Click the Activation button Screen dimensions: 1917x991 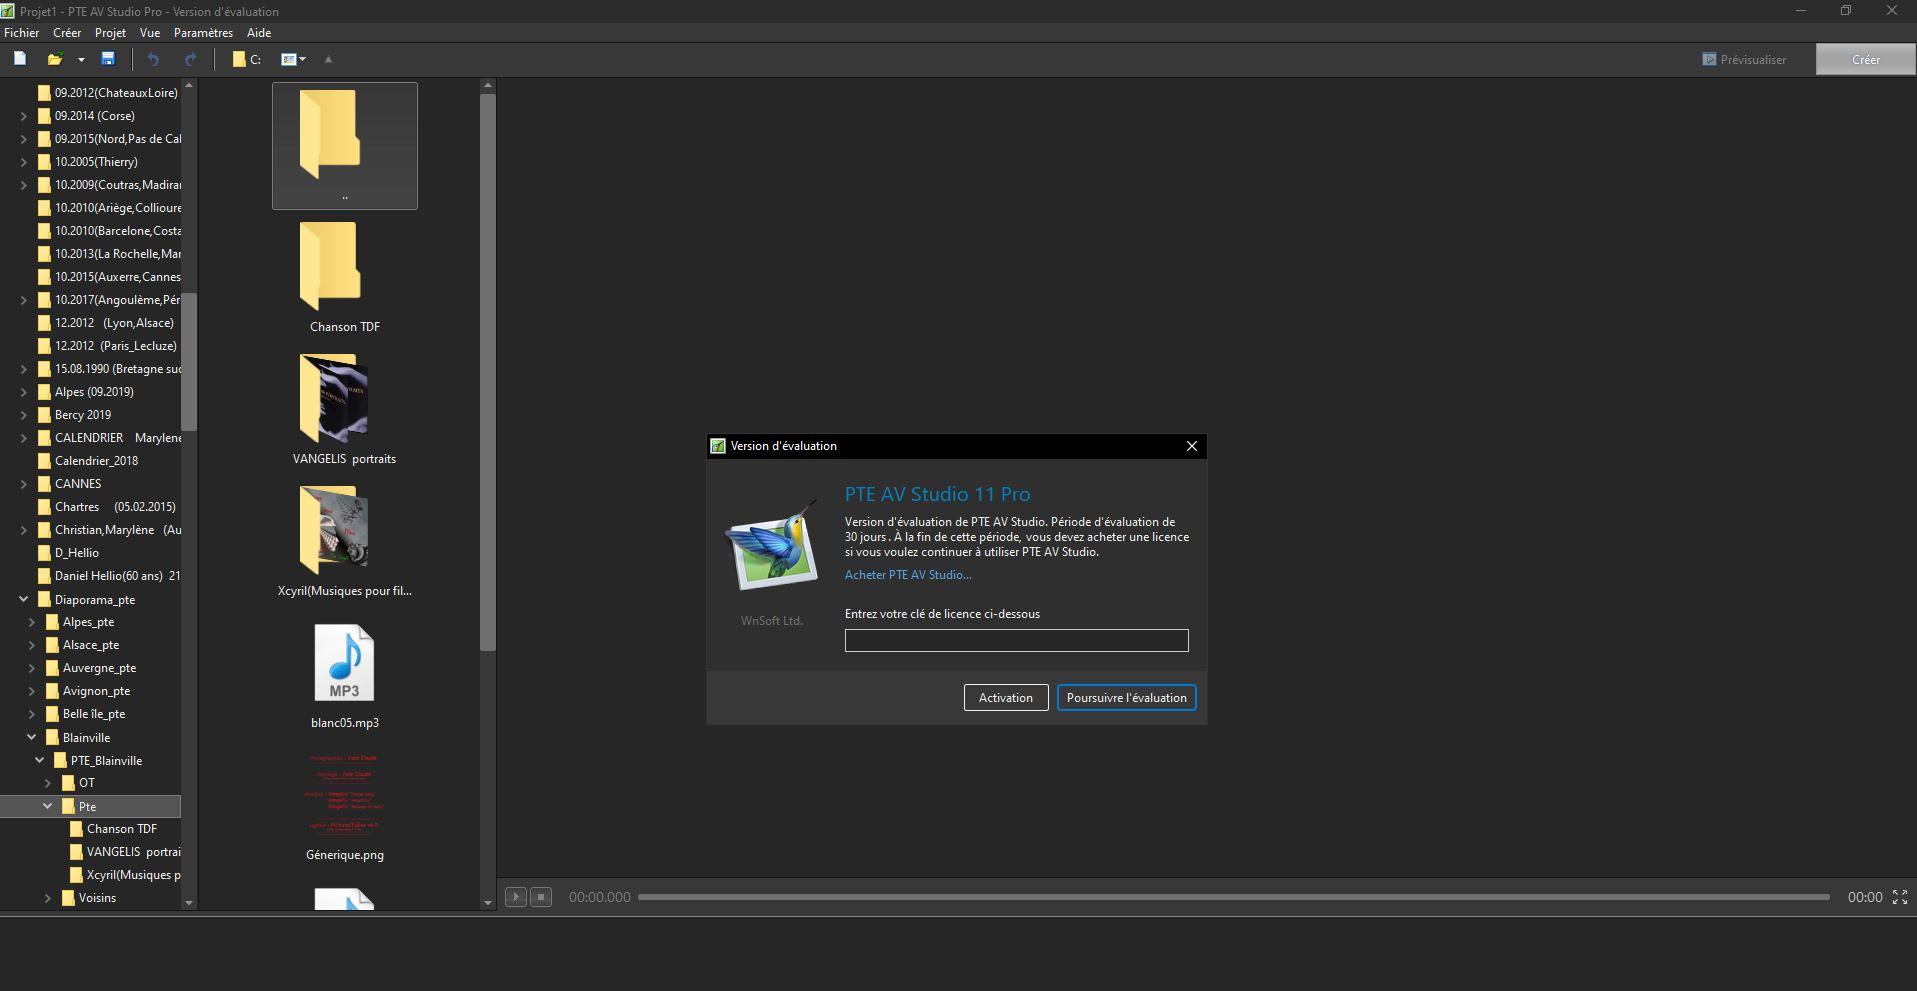point(1006,698)
